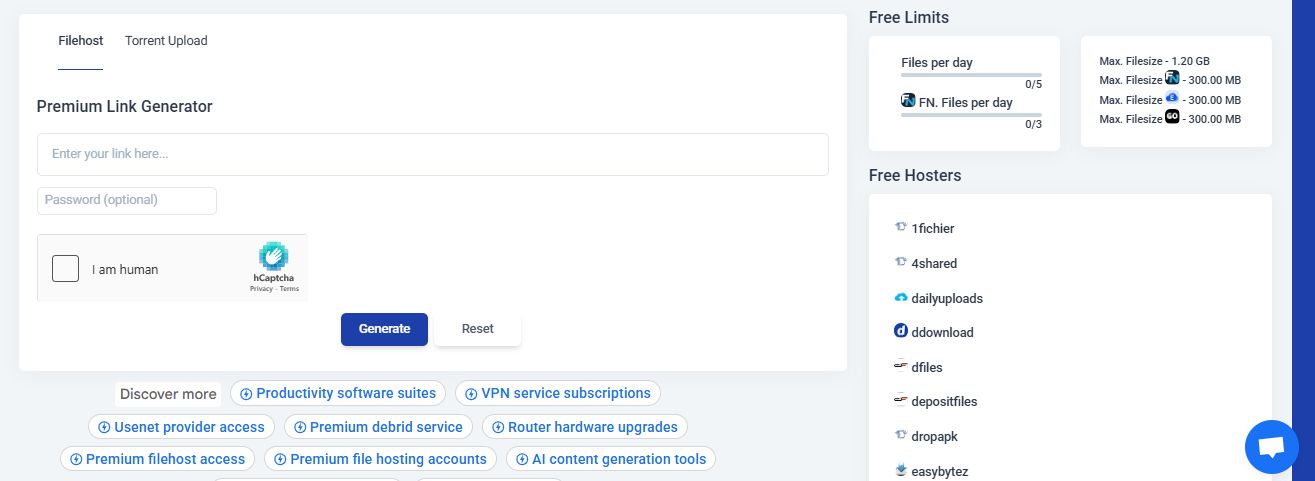Click the Files per day progress bar

(x=971, y=75)
